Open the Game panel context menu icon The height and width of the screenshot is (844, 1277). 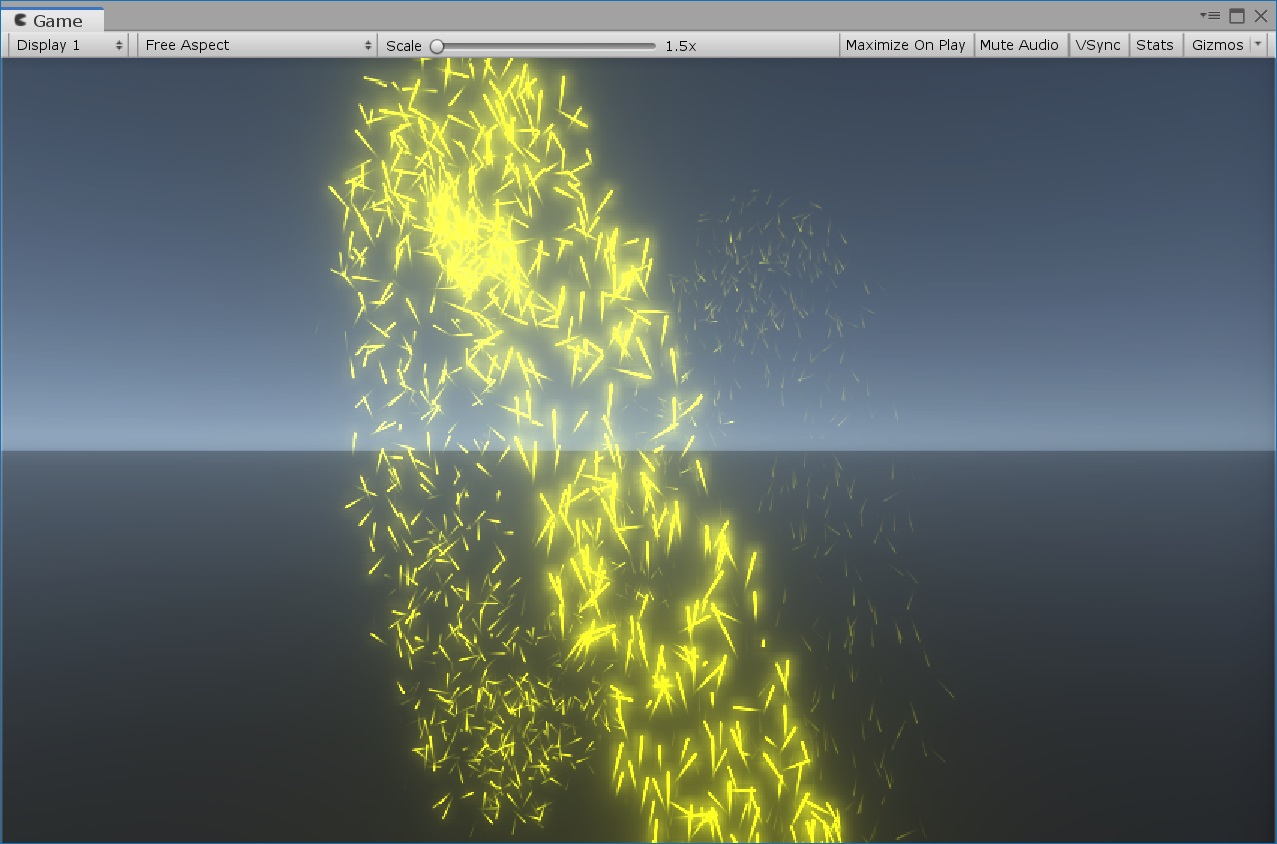point(1210,16)
